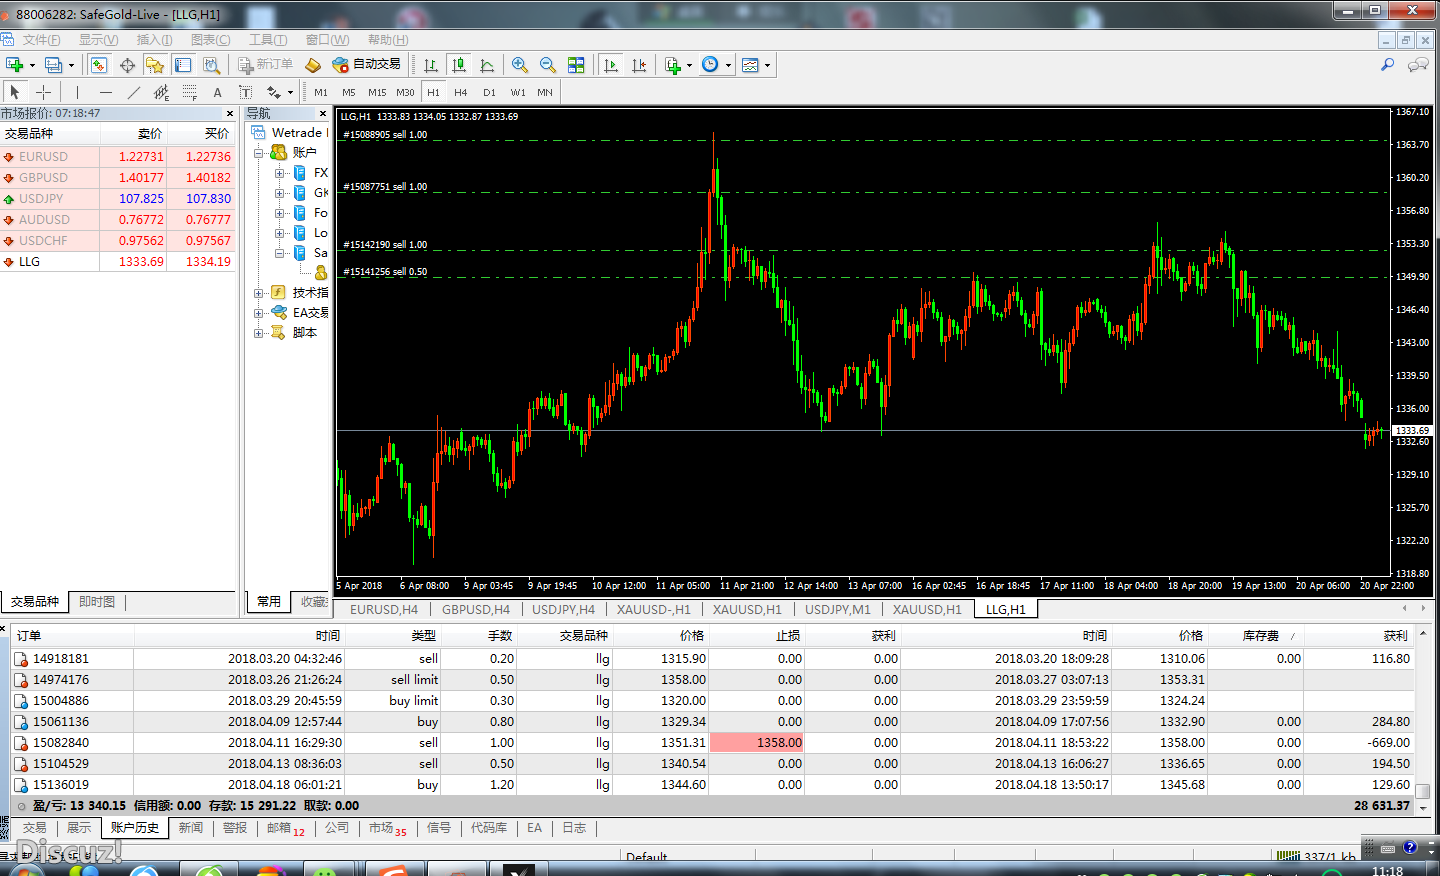Viewport: 1440px width, 876px height.
Task: Select the trendline drawing tool
Action: point(133,92)
